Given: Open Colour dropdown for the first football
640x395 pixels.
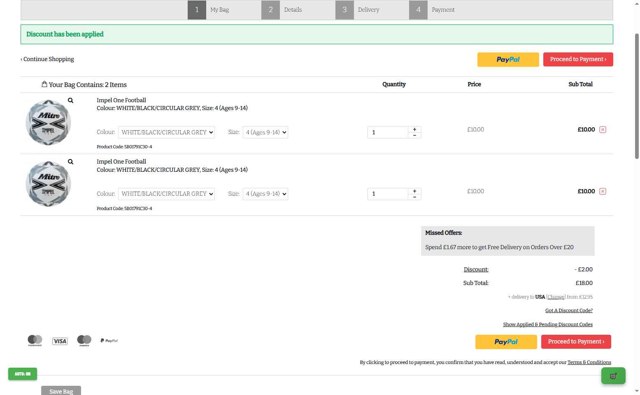Looking at the screenshot, I should click(x=167, y=132).
